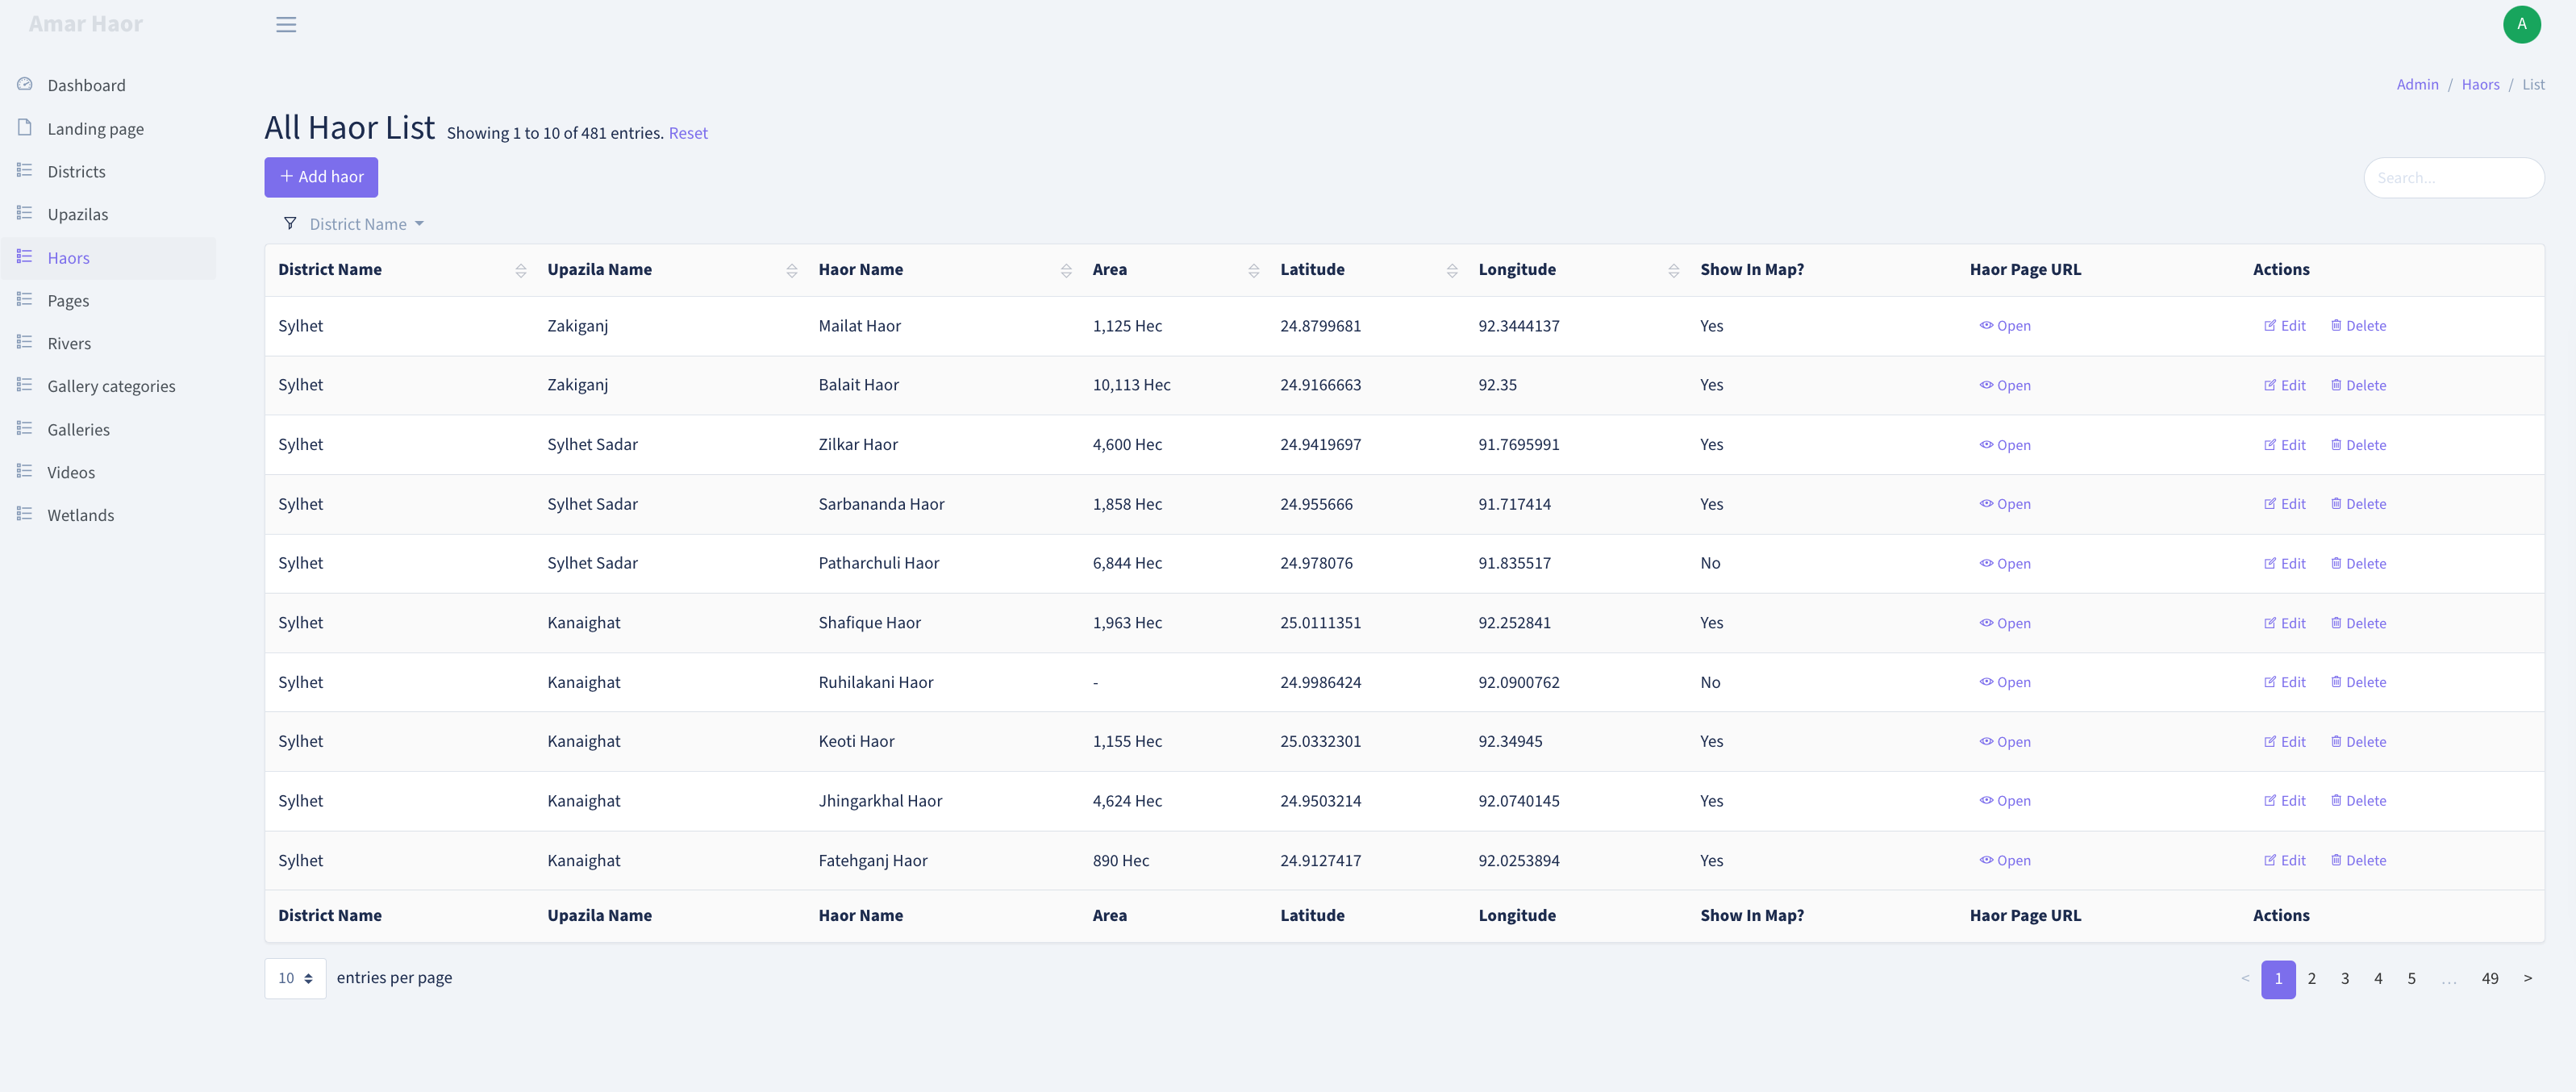2576x1092 pixels.
Task: Reset the table filters with the Reset link
Action: click(x=688, y=133)
